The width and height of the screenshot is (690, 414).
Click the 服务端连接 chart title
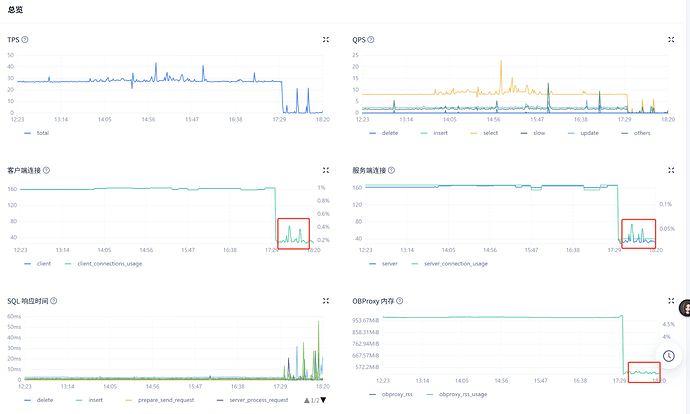(369, 170)
